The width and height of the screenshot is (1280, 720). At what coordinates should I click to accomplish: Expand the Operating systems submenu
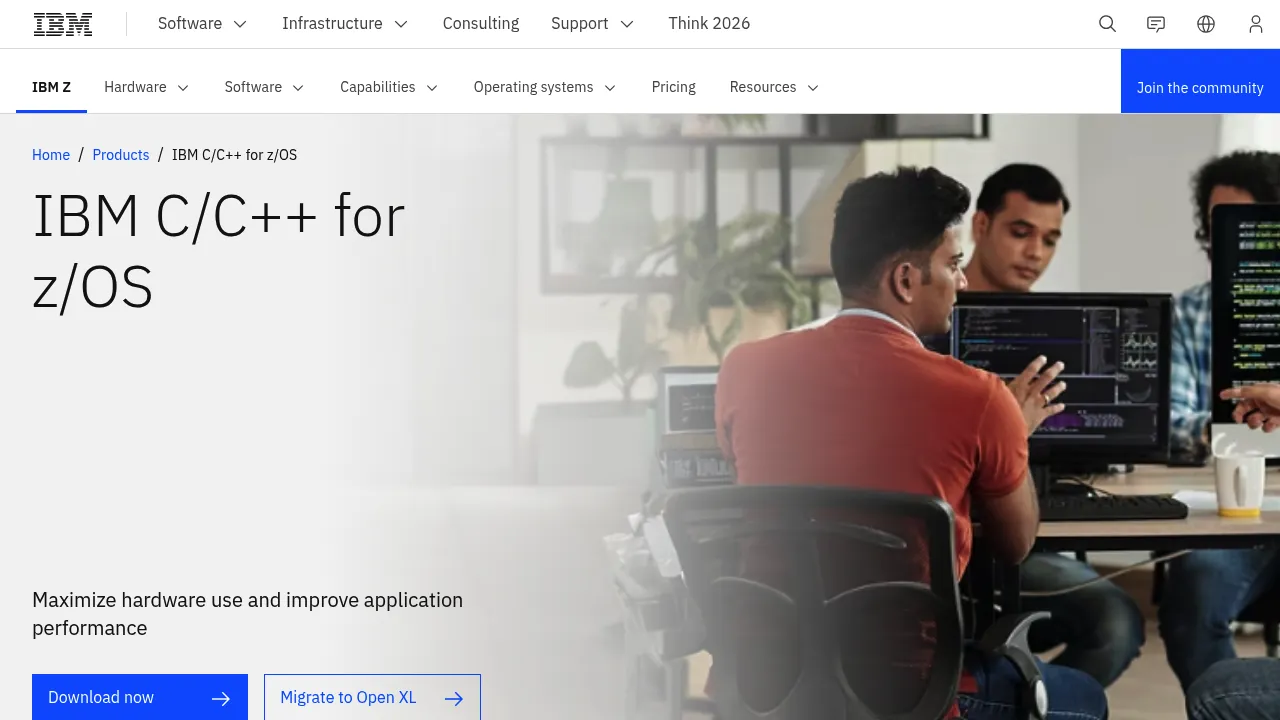coord(545,87)
